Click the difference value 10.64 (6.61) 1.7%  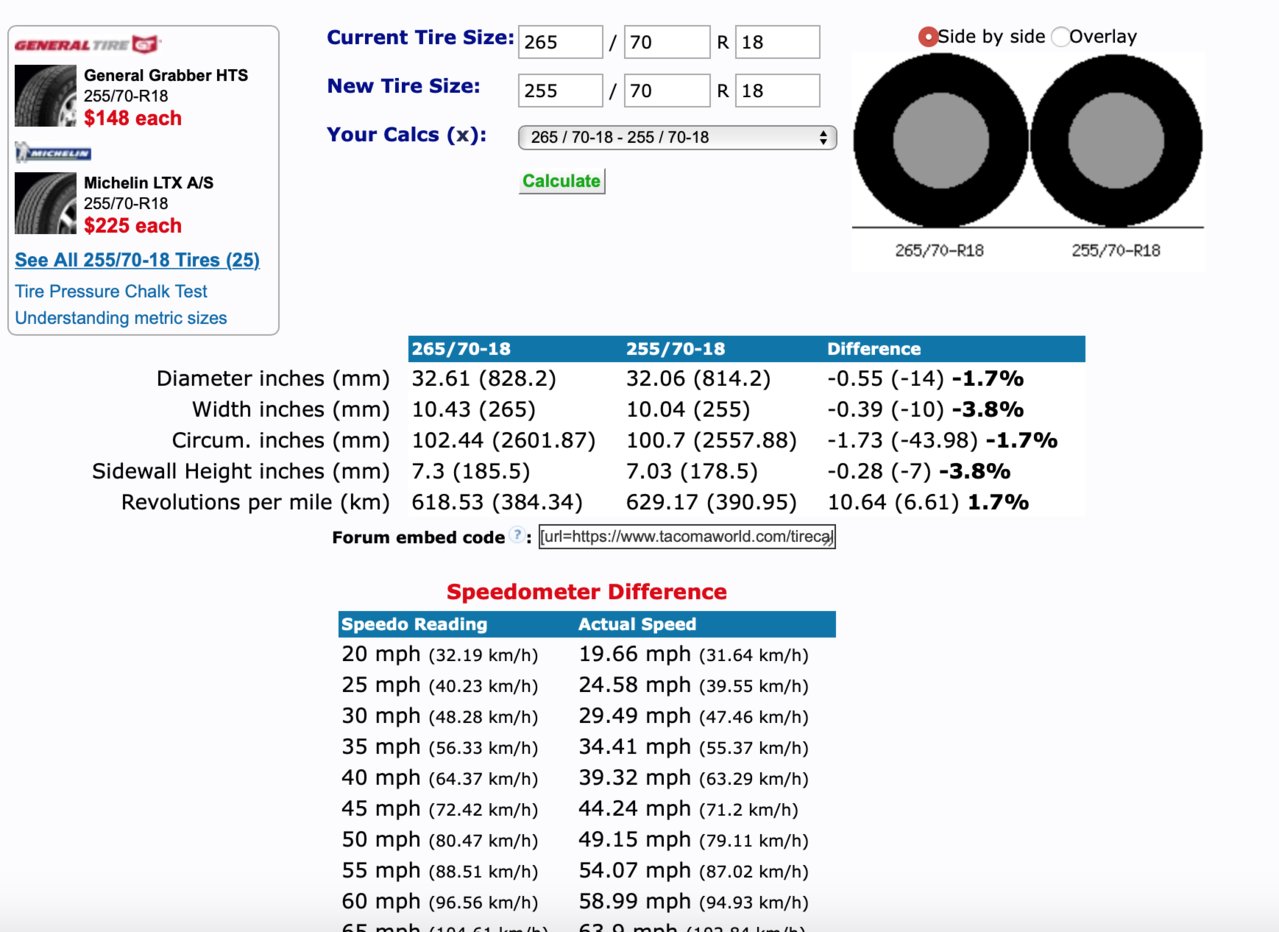coord(928,502)
